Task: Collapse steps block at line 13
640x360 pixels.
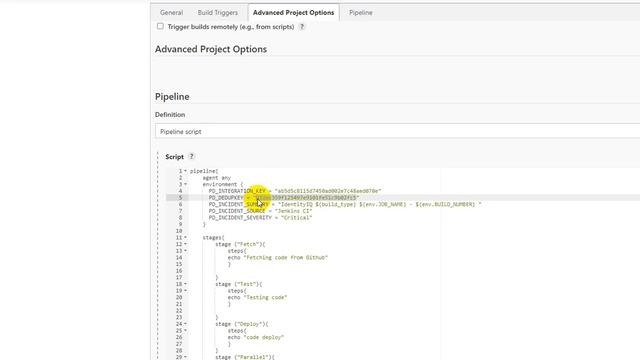Action: pos(185,251)
